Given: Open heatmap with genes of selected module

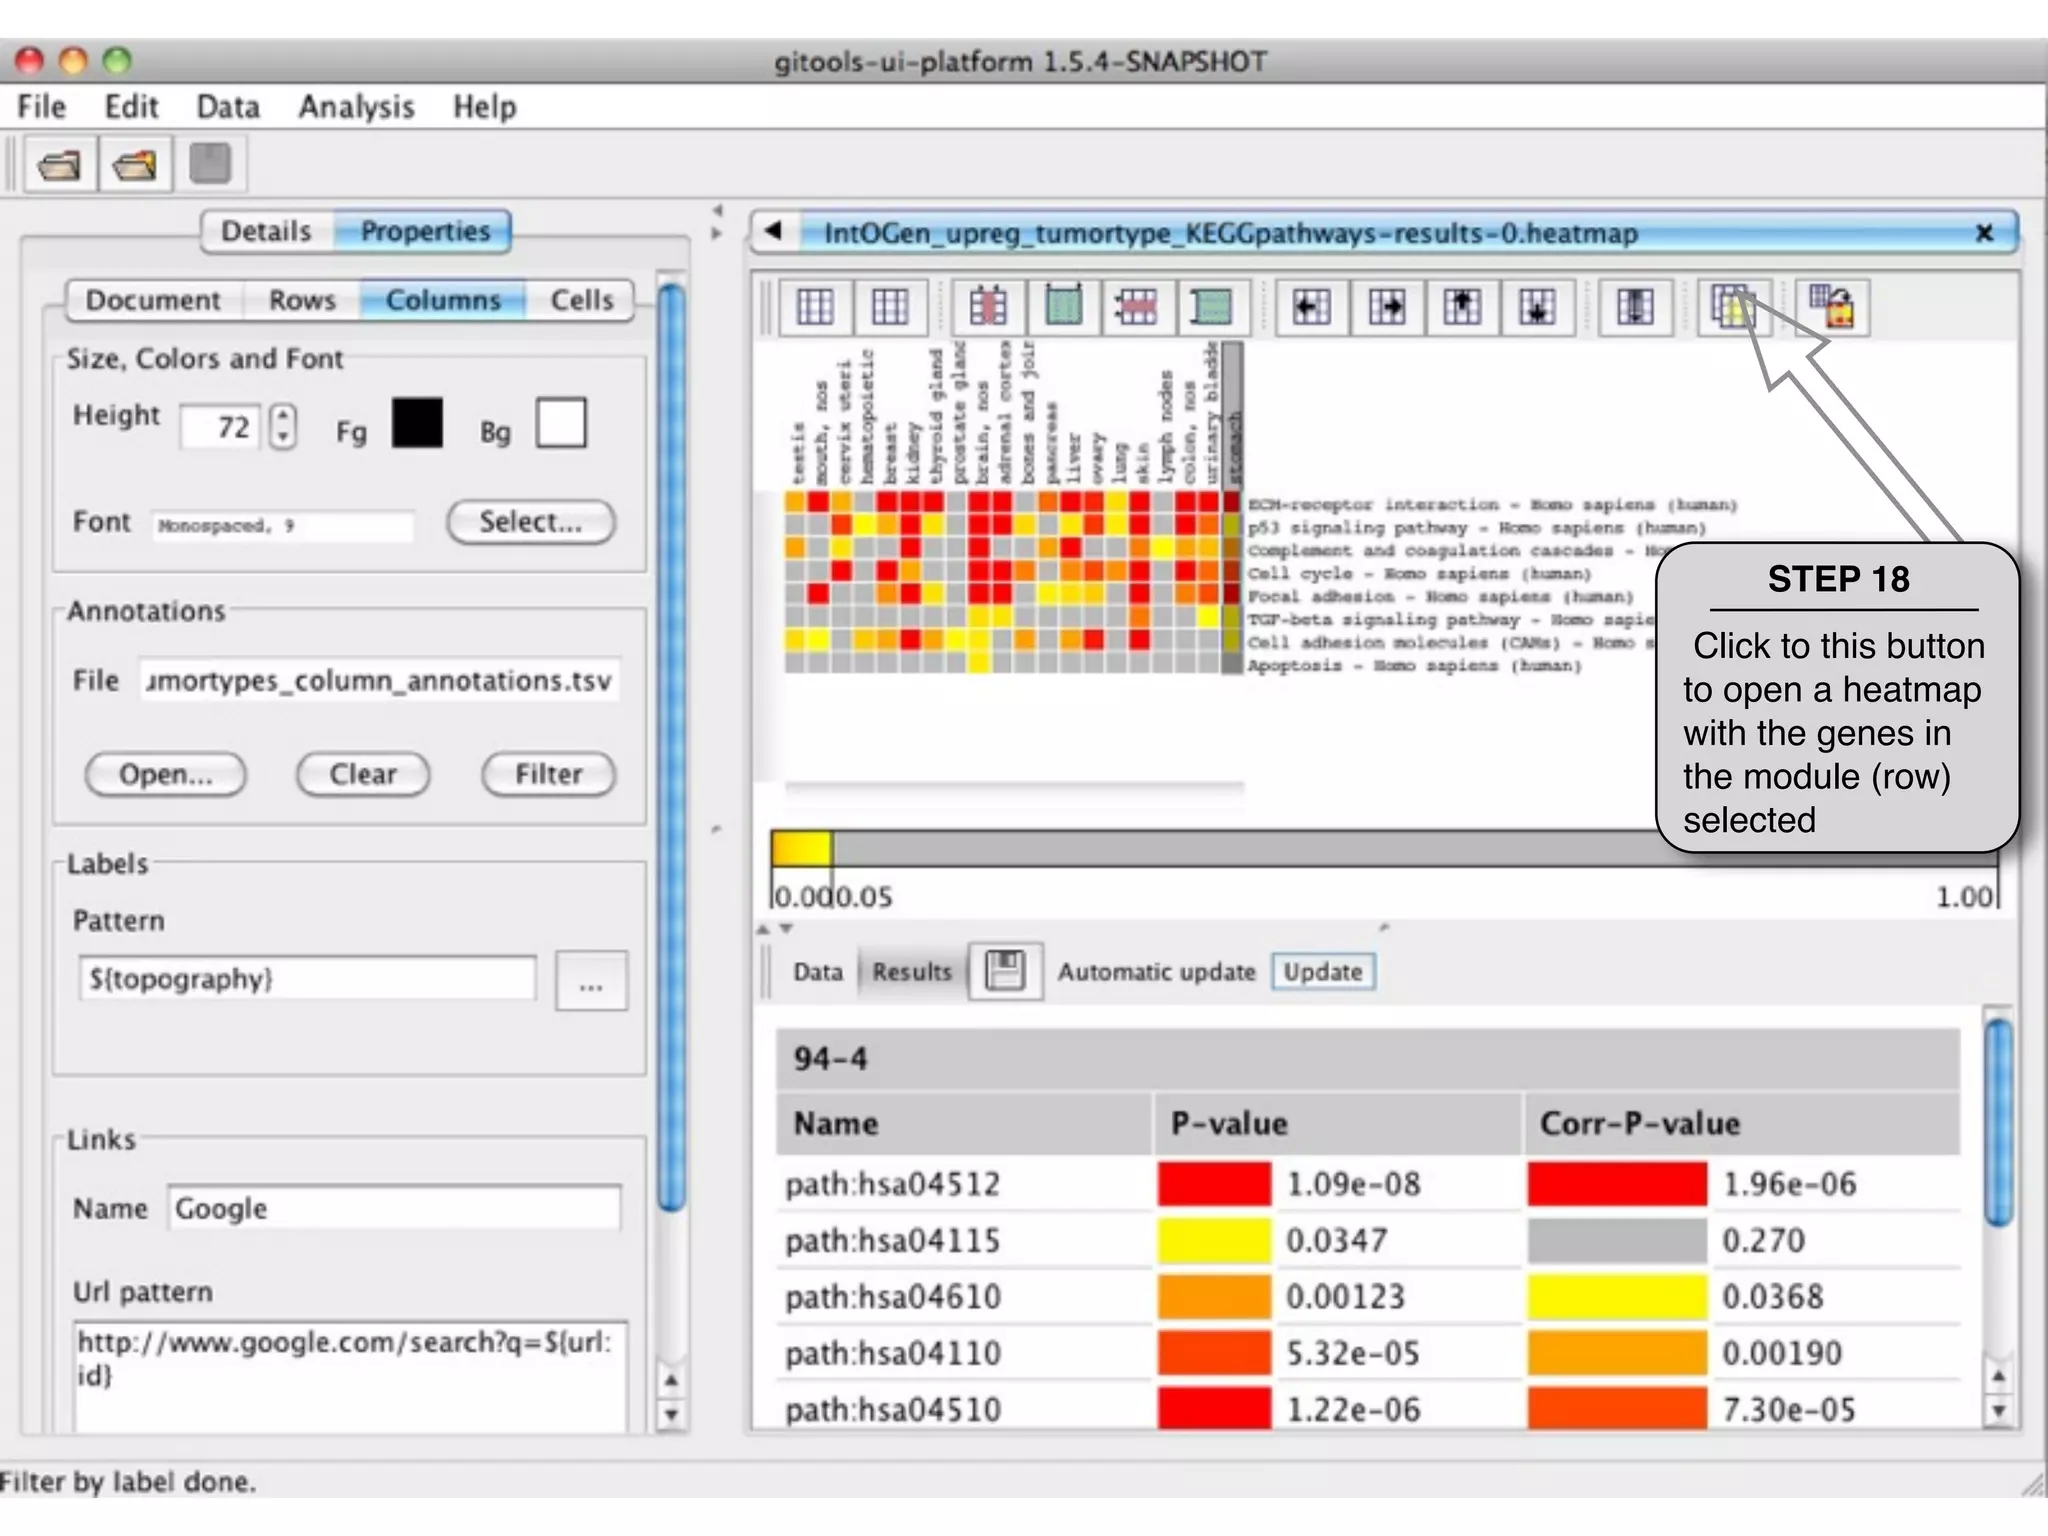Looking at the screenshot, I should (x=1733, y=307).
